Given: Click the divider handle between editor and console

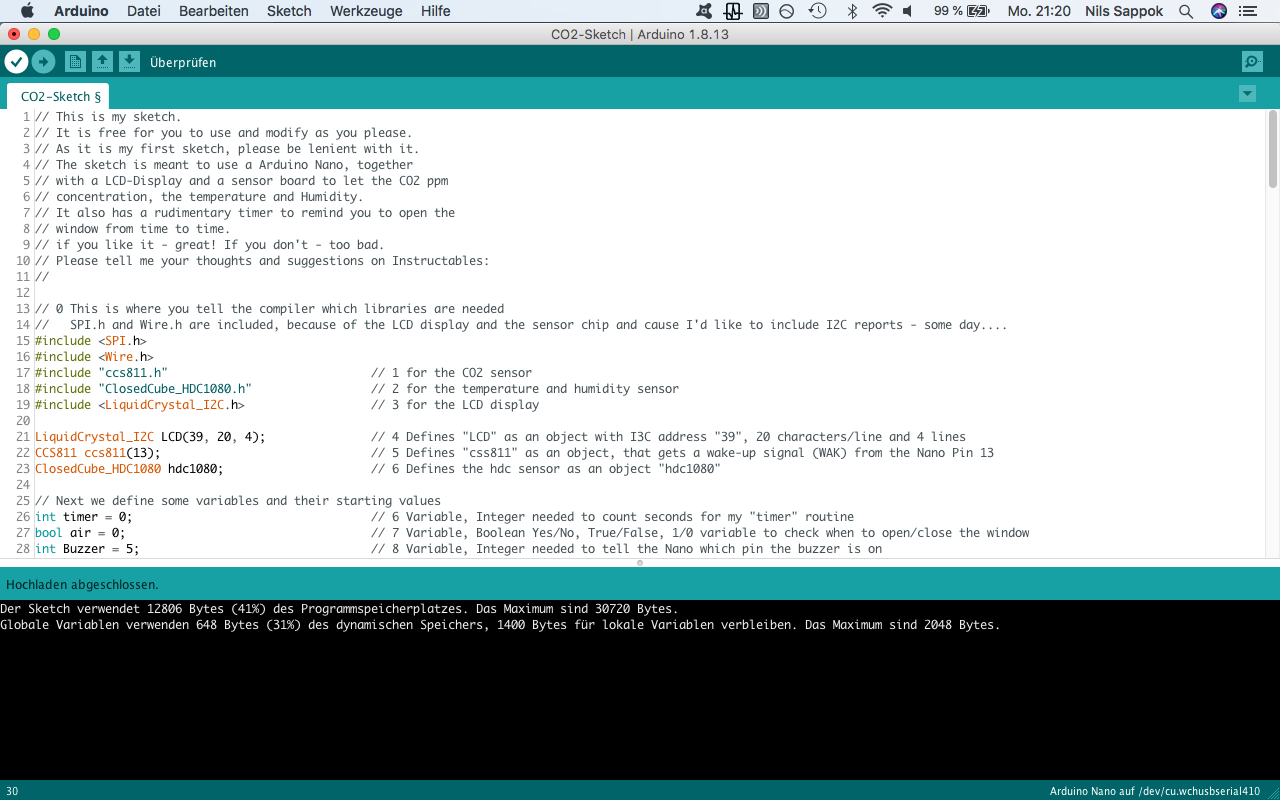Looking at the screenshot, I should tap(640, 563).
